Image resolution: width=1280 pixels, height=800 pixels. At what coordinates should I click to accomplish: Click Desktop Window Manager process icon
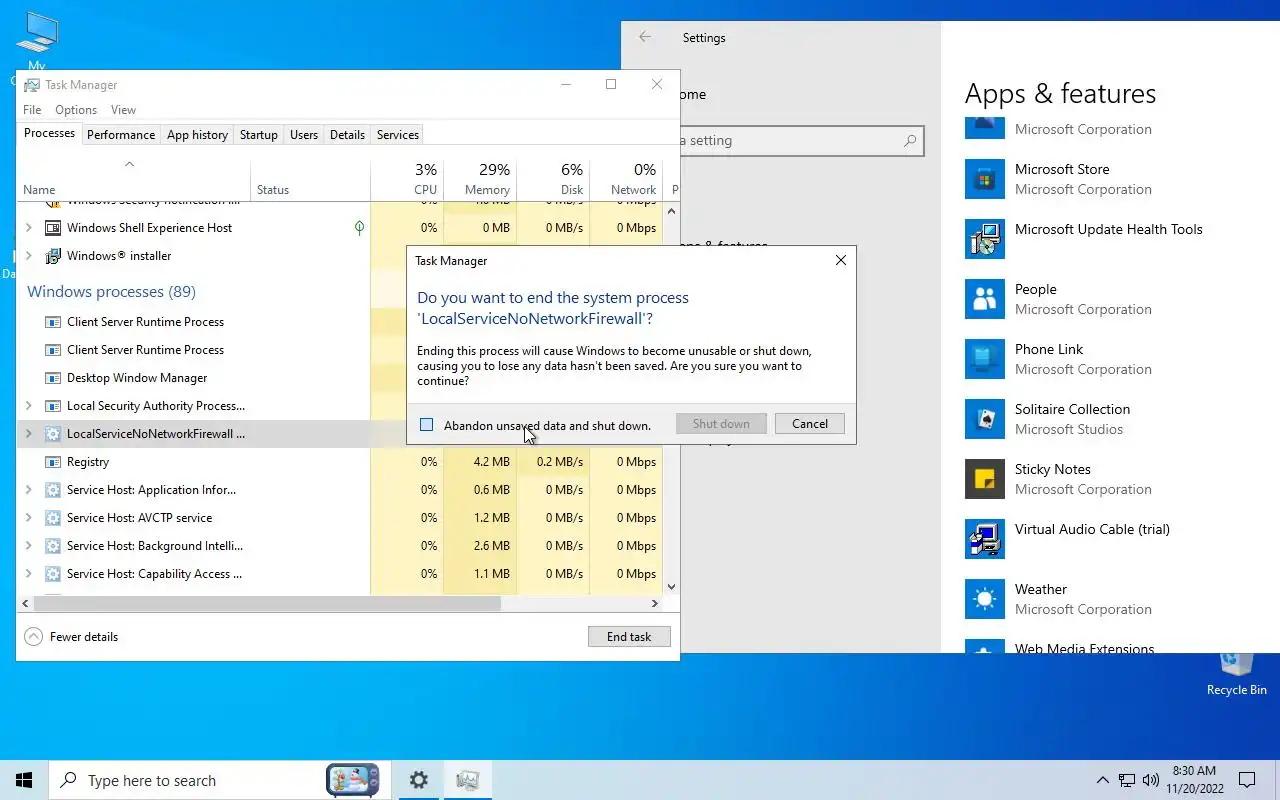pyautogui.click(x=53, y=378)
